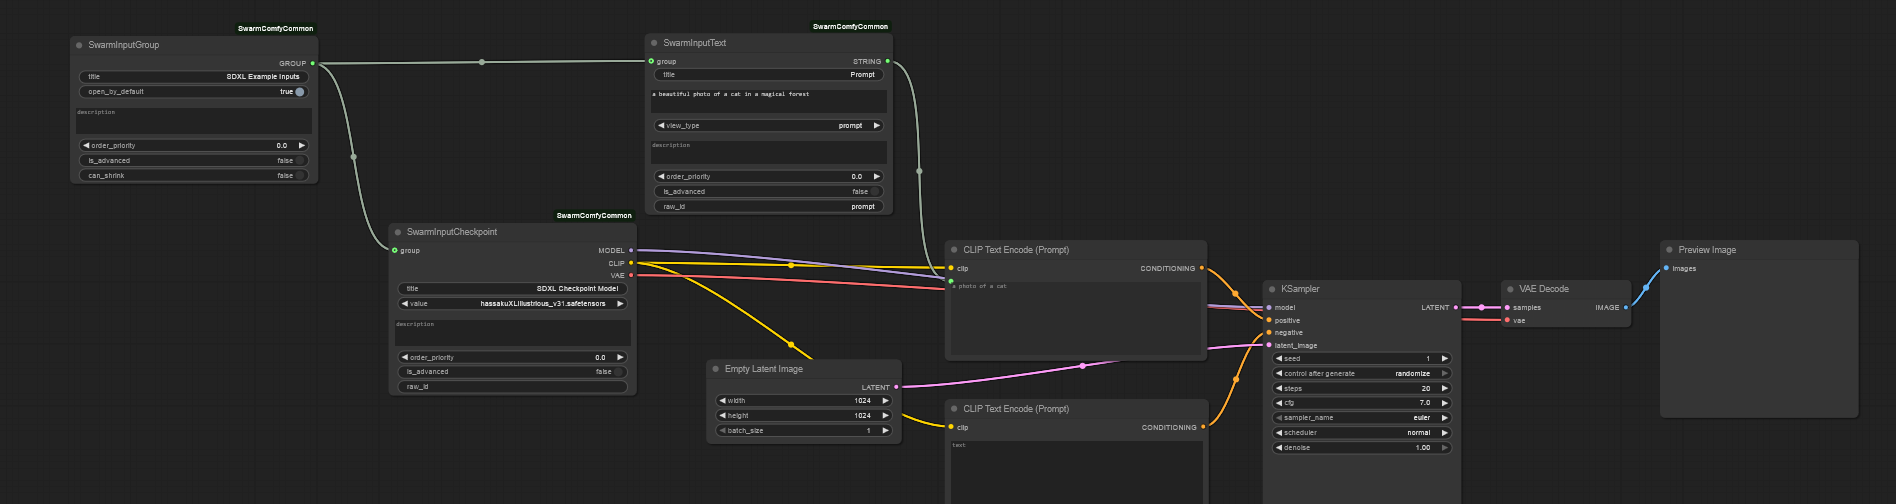
Task: Increase batch_size in Empty Latent Image
Action: [x=885, y=431]
